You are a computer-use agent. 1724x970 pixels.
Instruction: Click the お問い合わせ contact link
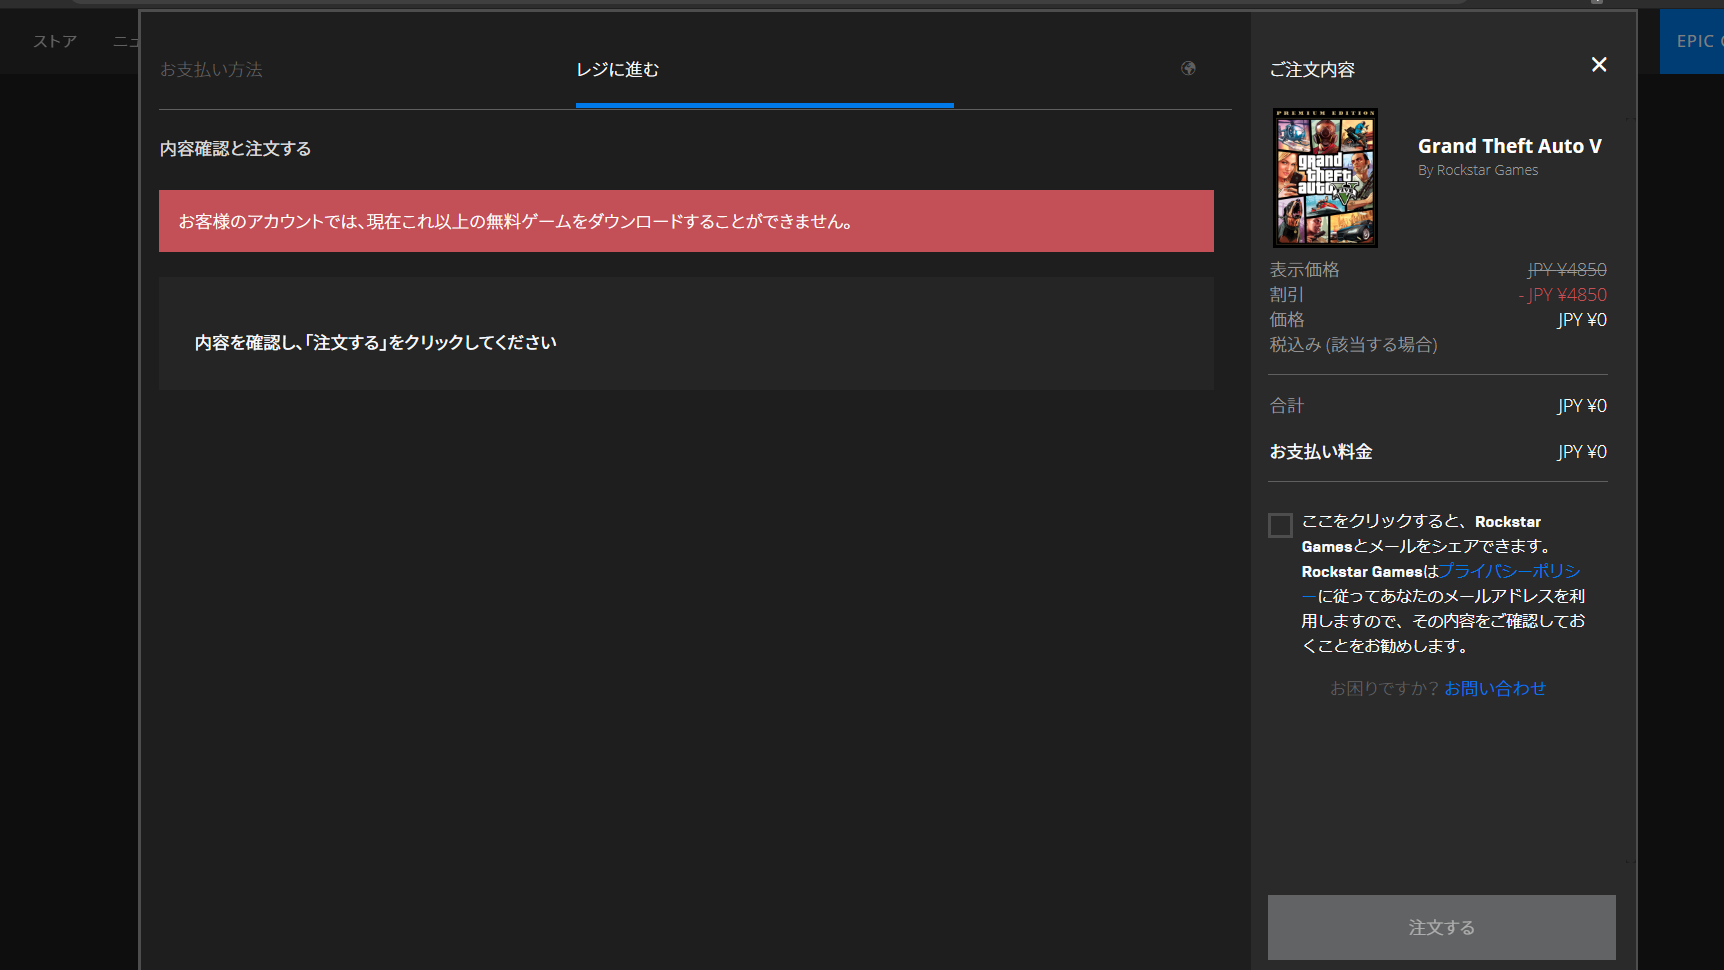[1494, 688]
